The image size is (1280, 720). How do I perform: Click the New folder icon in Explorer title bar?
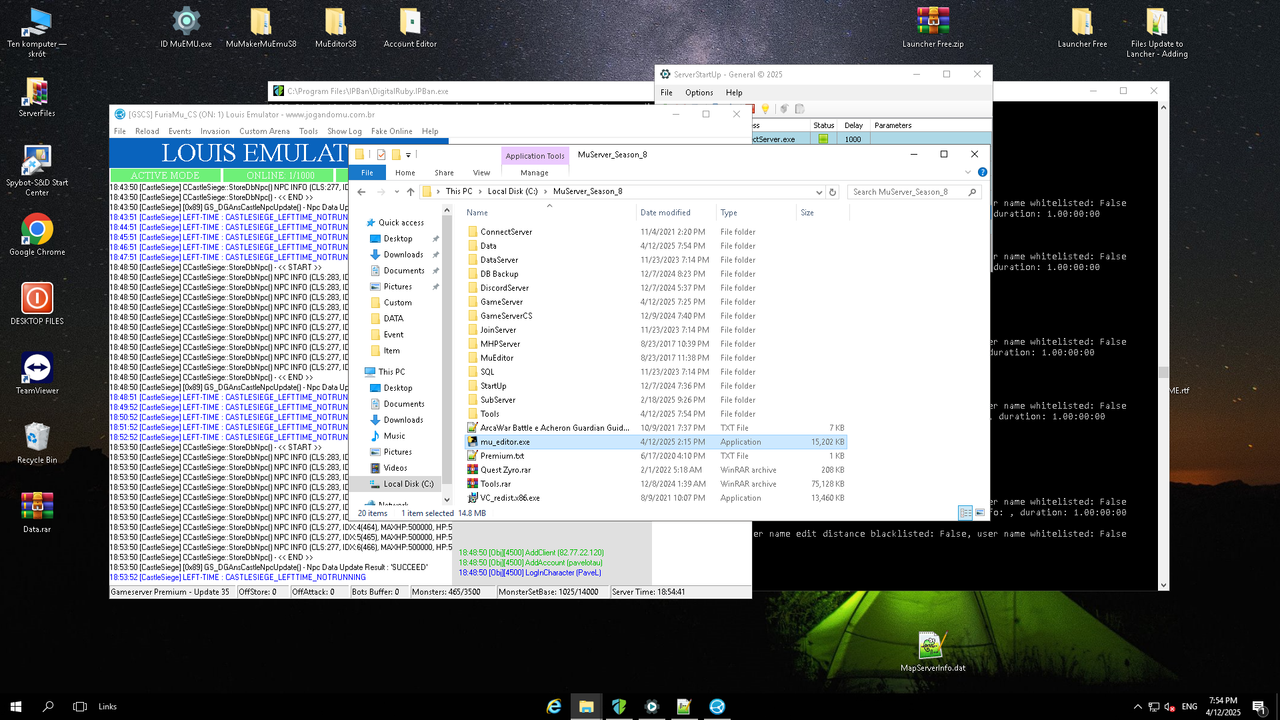pyautogui.click(x=396, y=154)
